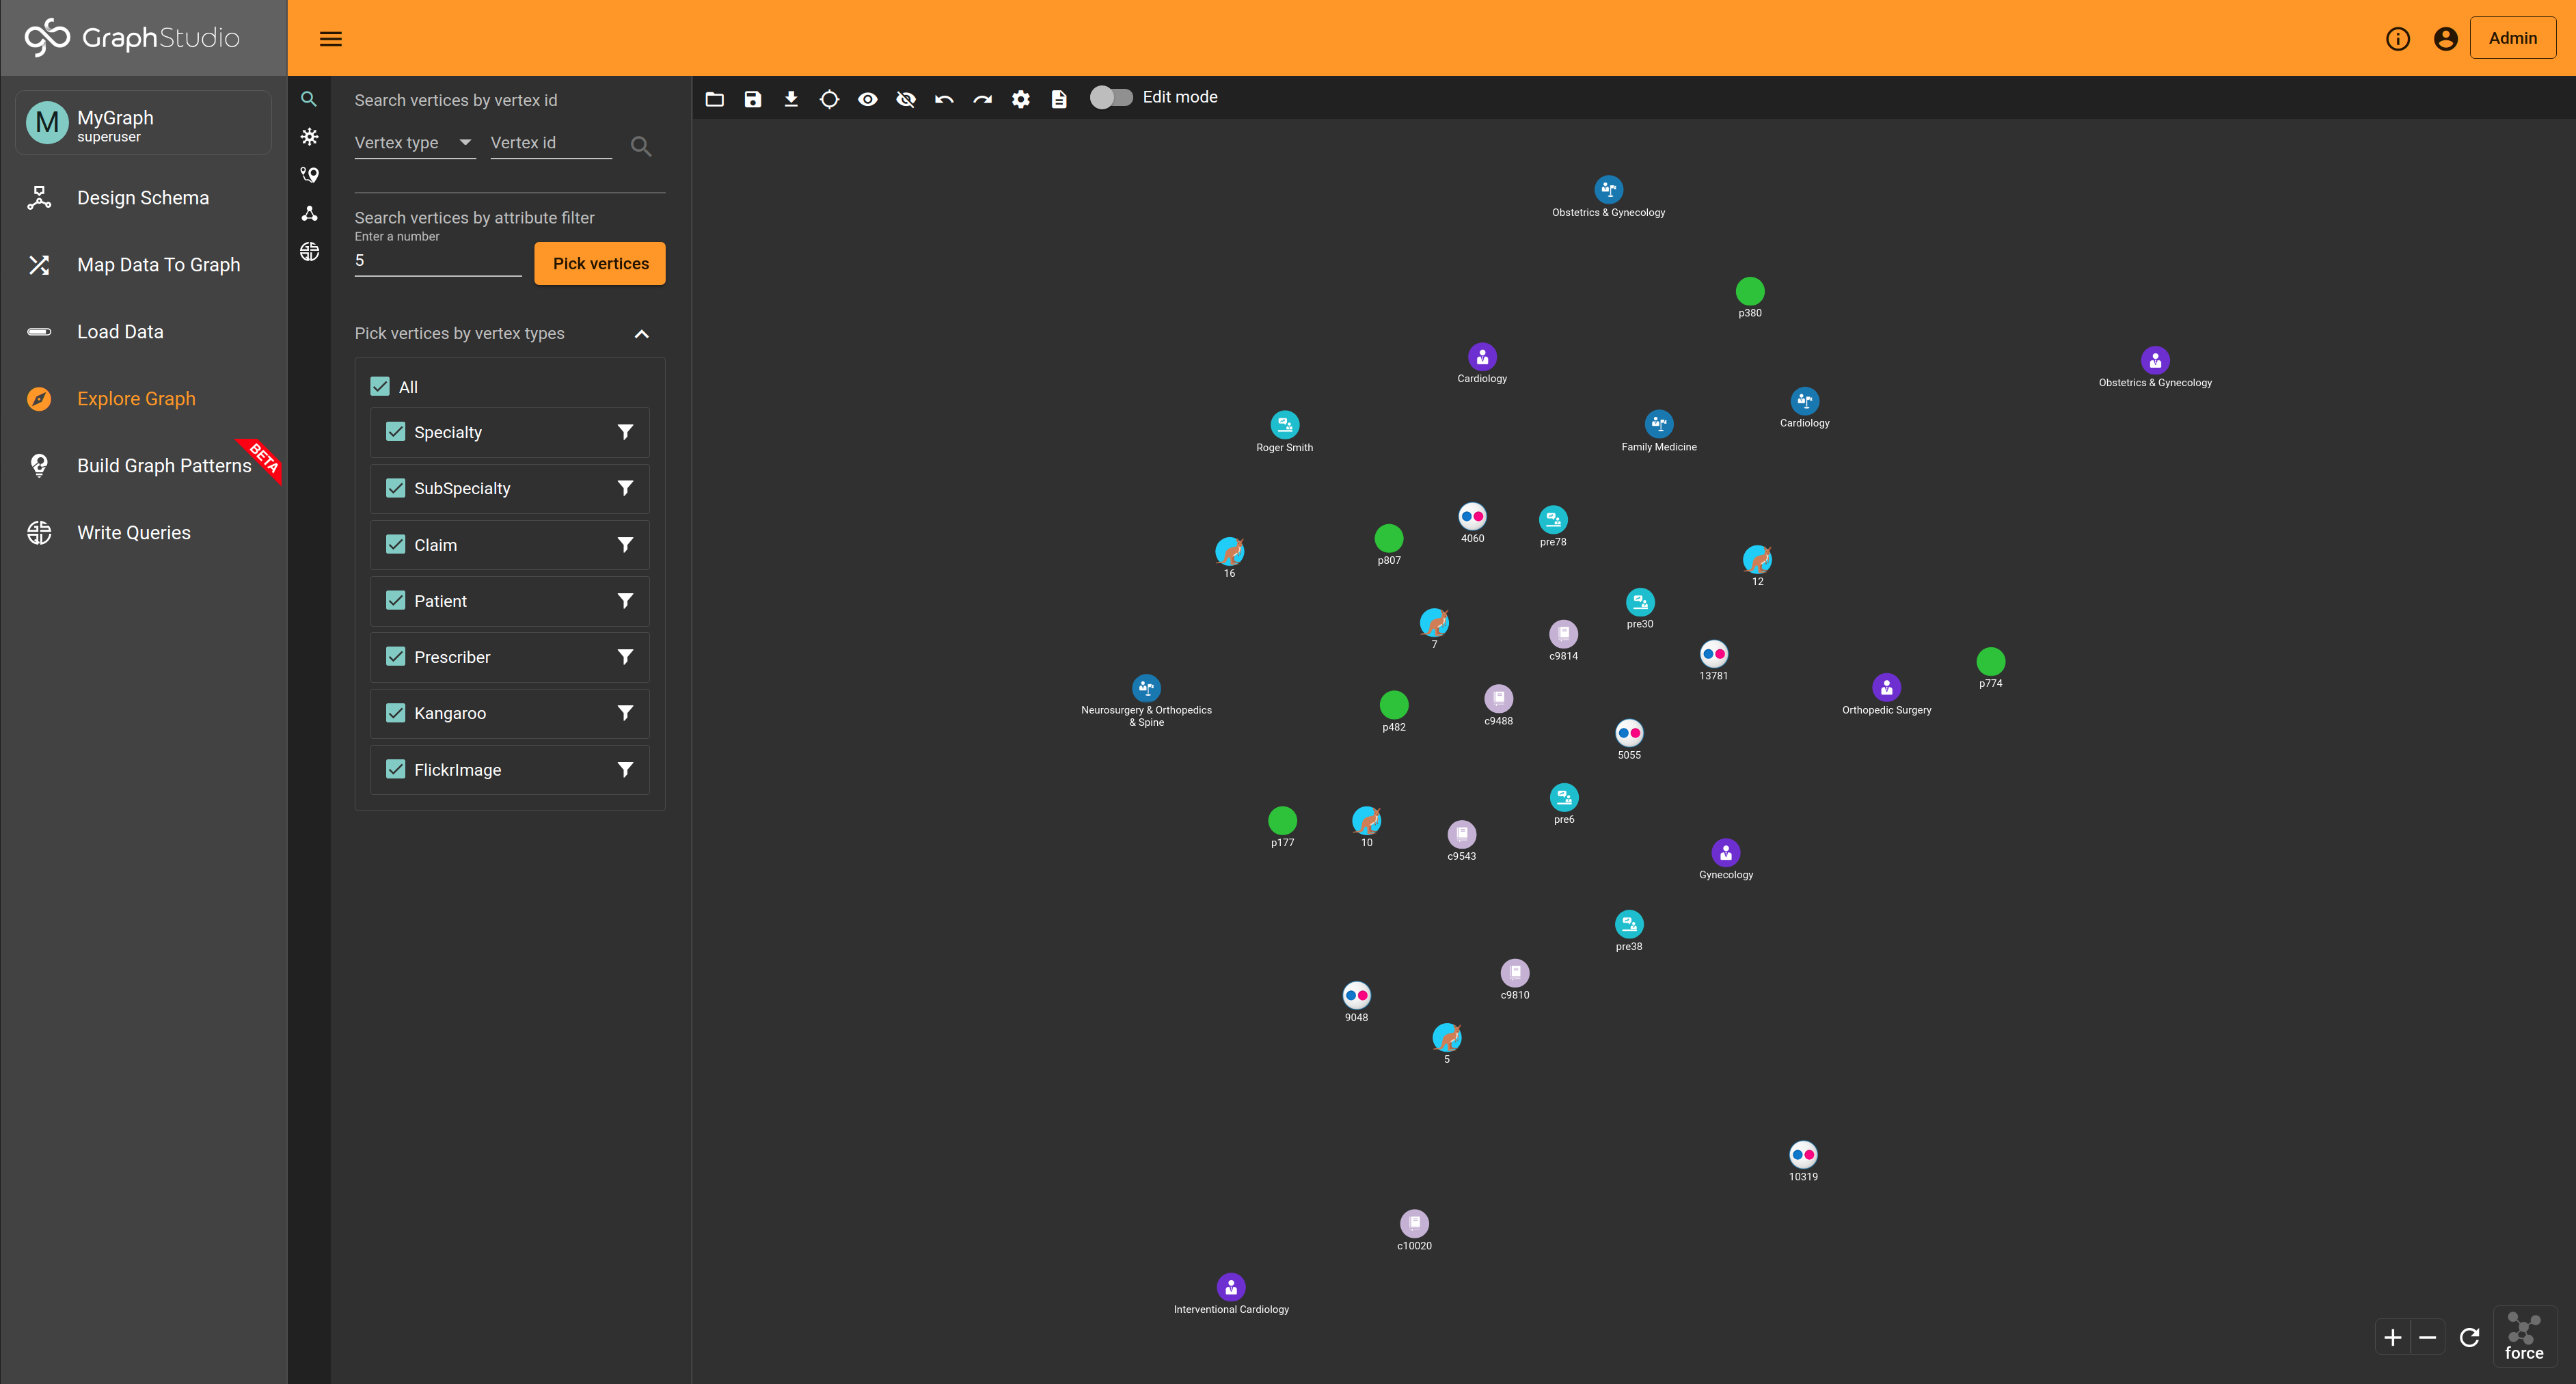The height and width of the screenshot is (1384, 2576).
Task: Collapse the pick vertices by vertex types panel
Action: coord(642,333)
